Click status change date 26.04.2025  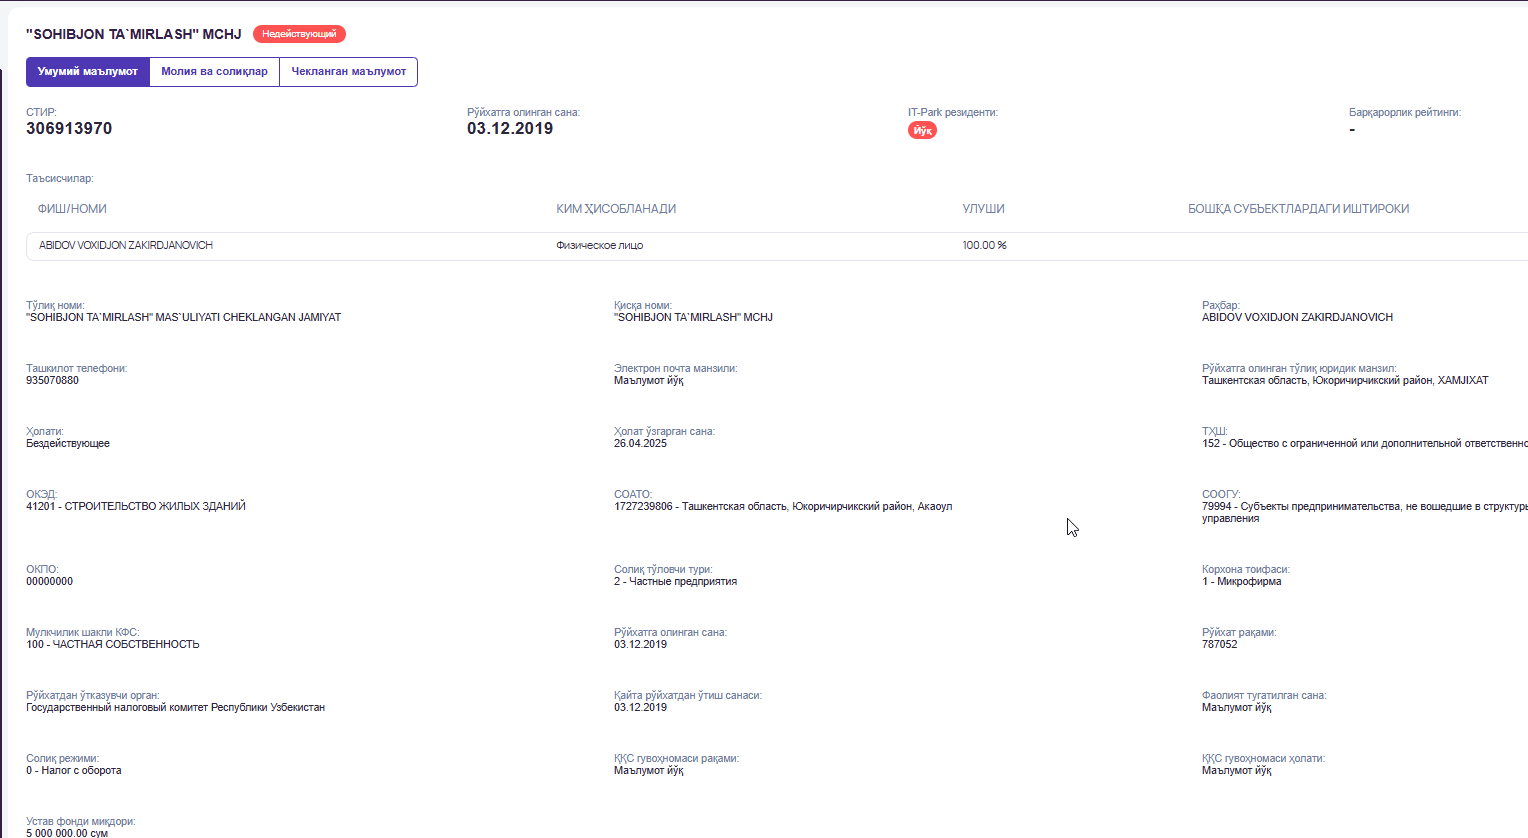click(x=640, y=444)
